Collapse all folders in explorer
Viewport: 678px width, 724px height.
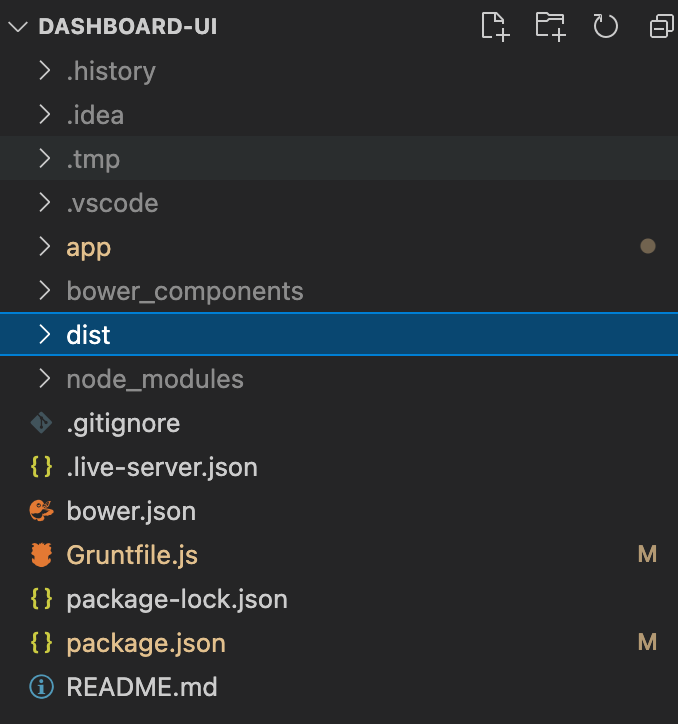click(x=661, y=27)
